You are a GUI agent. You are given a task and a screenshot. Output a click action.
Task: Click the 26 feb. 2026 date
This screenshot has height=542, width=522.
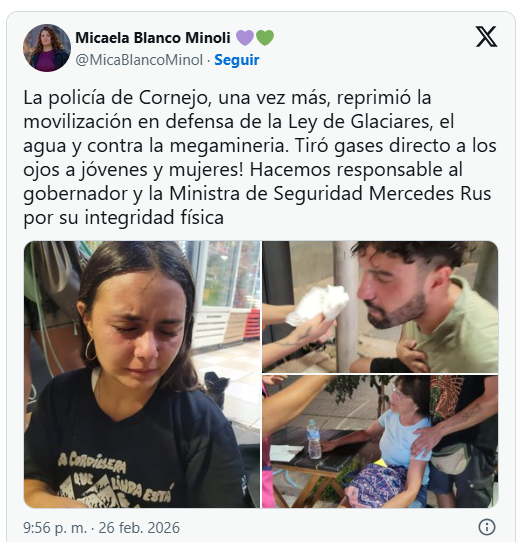click(x=139, y=528)
